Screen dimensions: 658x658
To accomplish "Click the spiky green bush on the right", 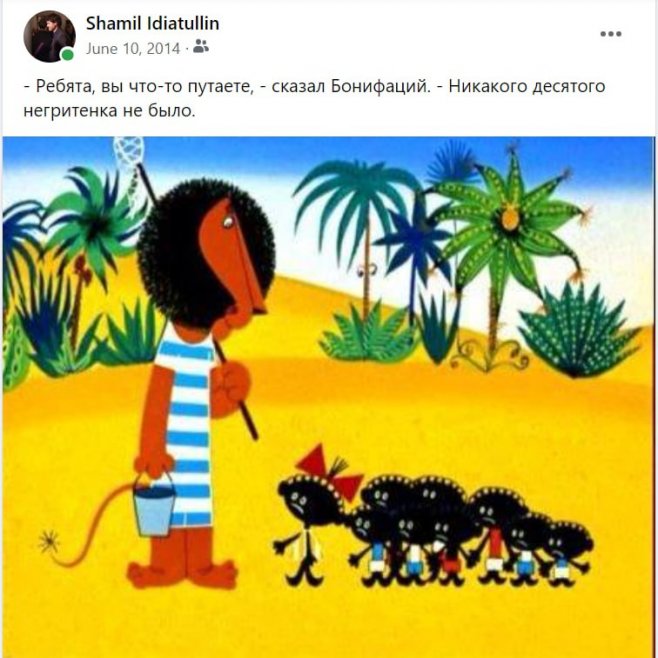I will click(x=579, y=332).
